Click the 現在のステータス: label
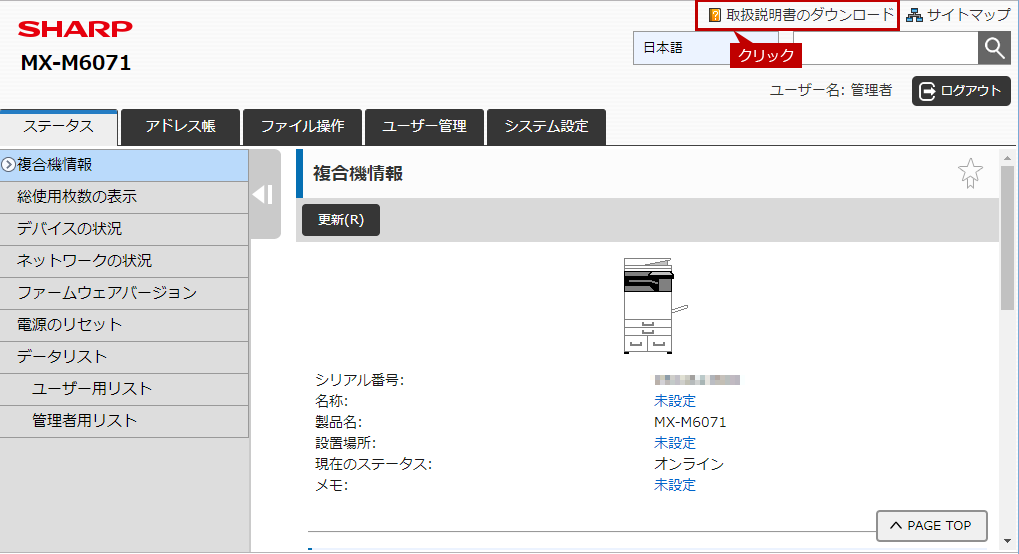The image size is (1019, 554). coord(374,464)
